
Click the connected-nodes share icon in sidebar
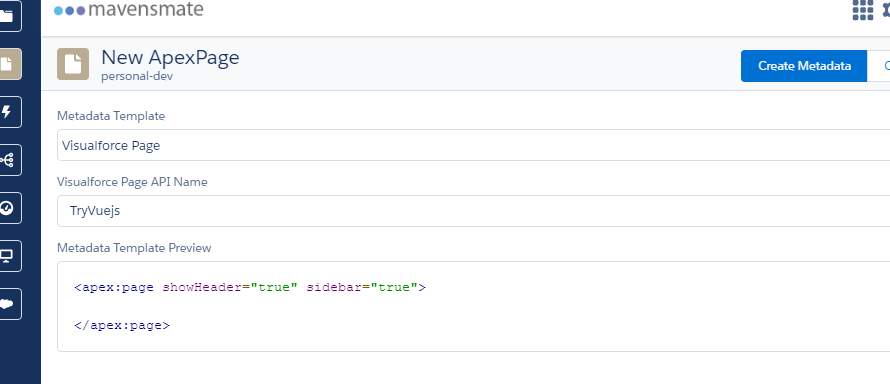6,161
